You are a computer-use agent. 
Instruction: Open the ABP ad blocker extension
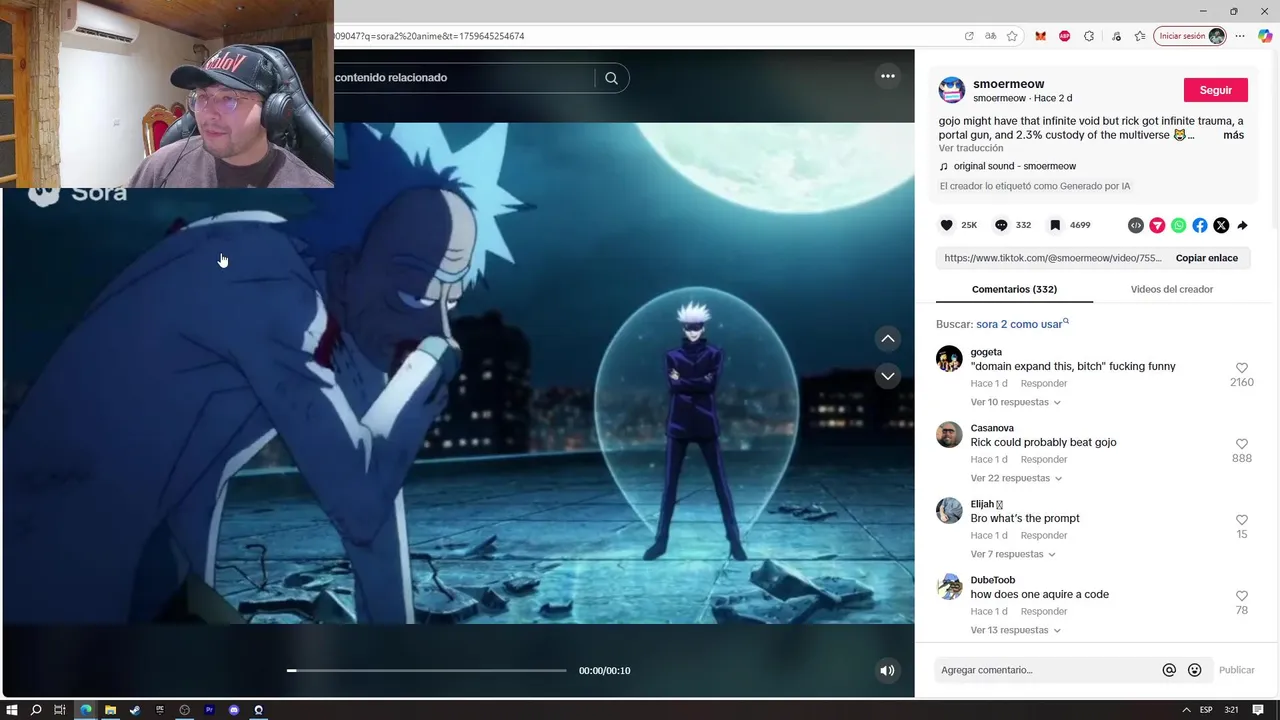(x=1065, y=36)
